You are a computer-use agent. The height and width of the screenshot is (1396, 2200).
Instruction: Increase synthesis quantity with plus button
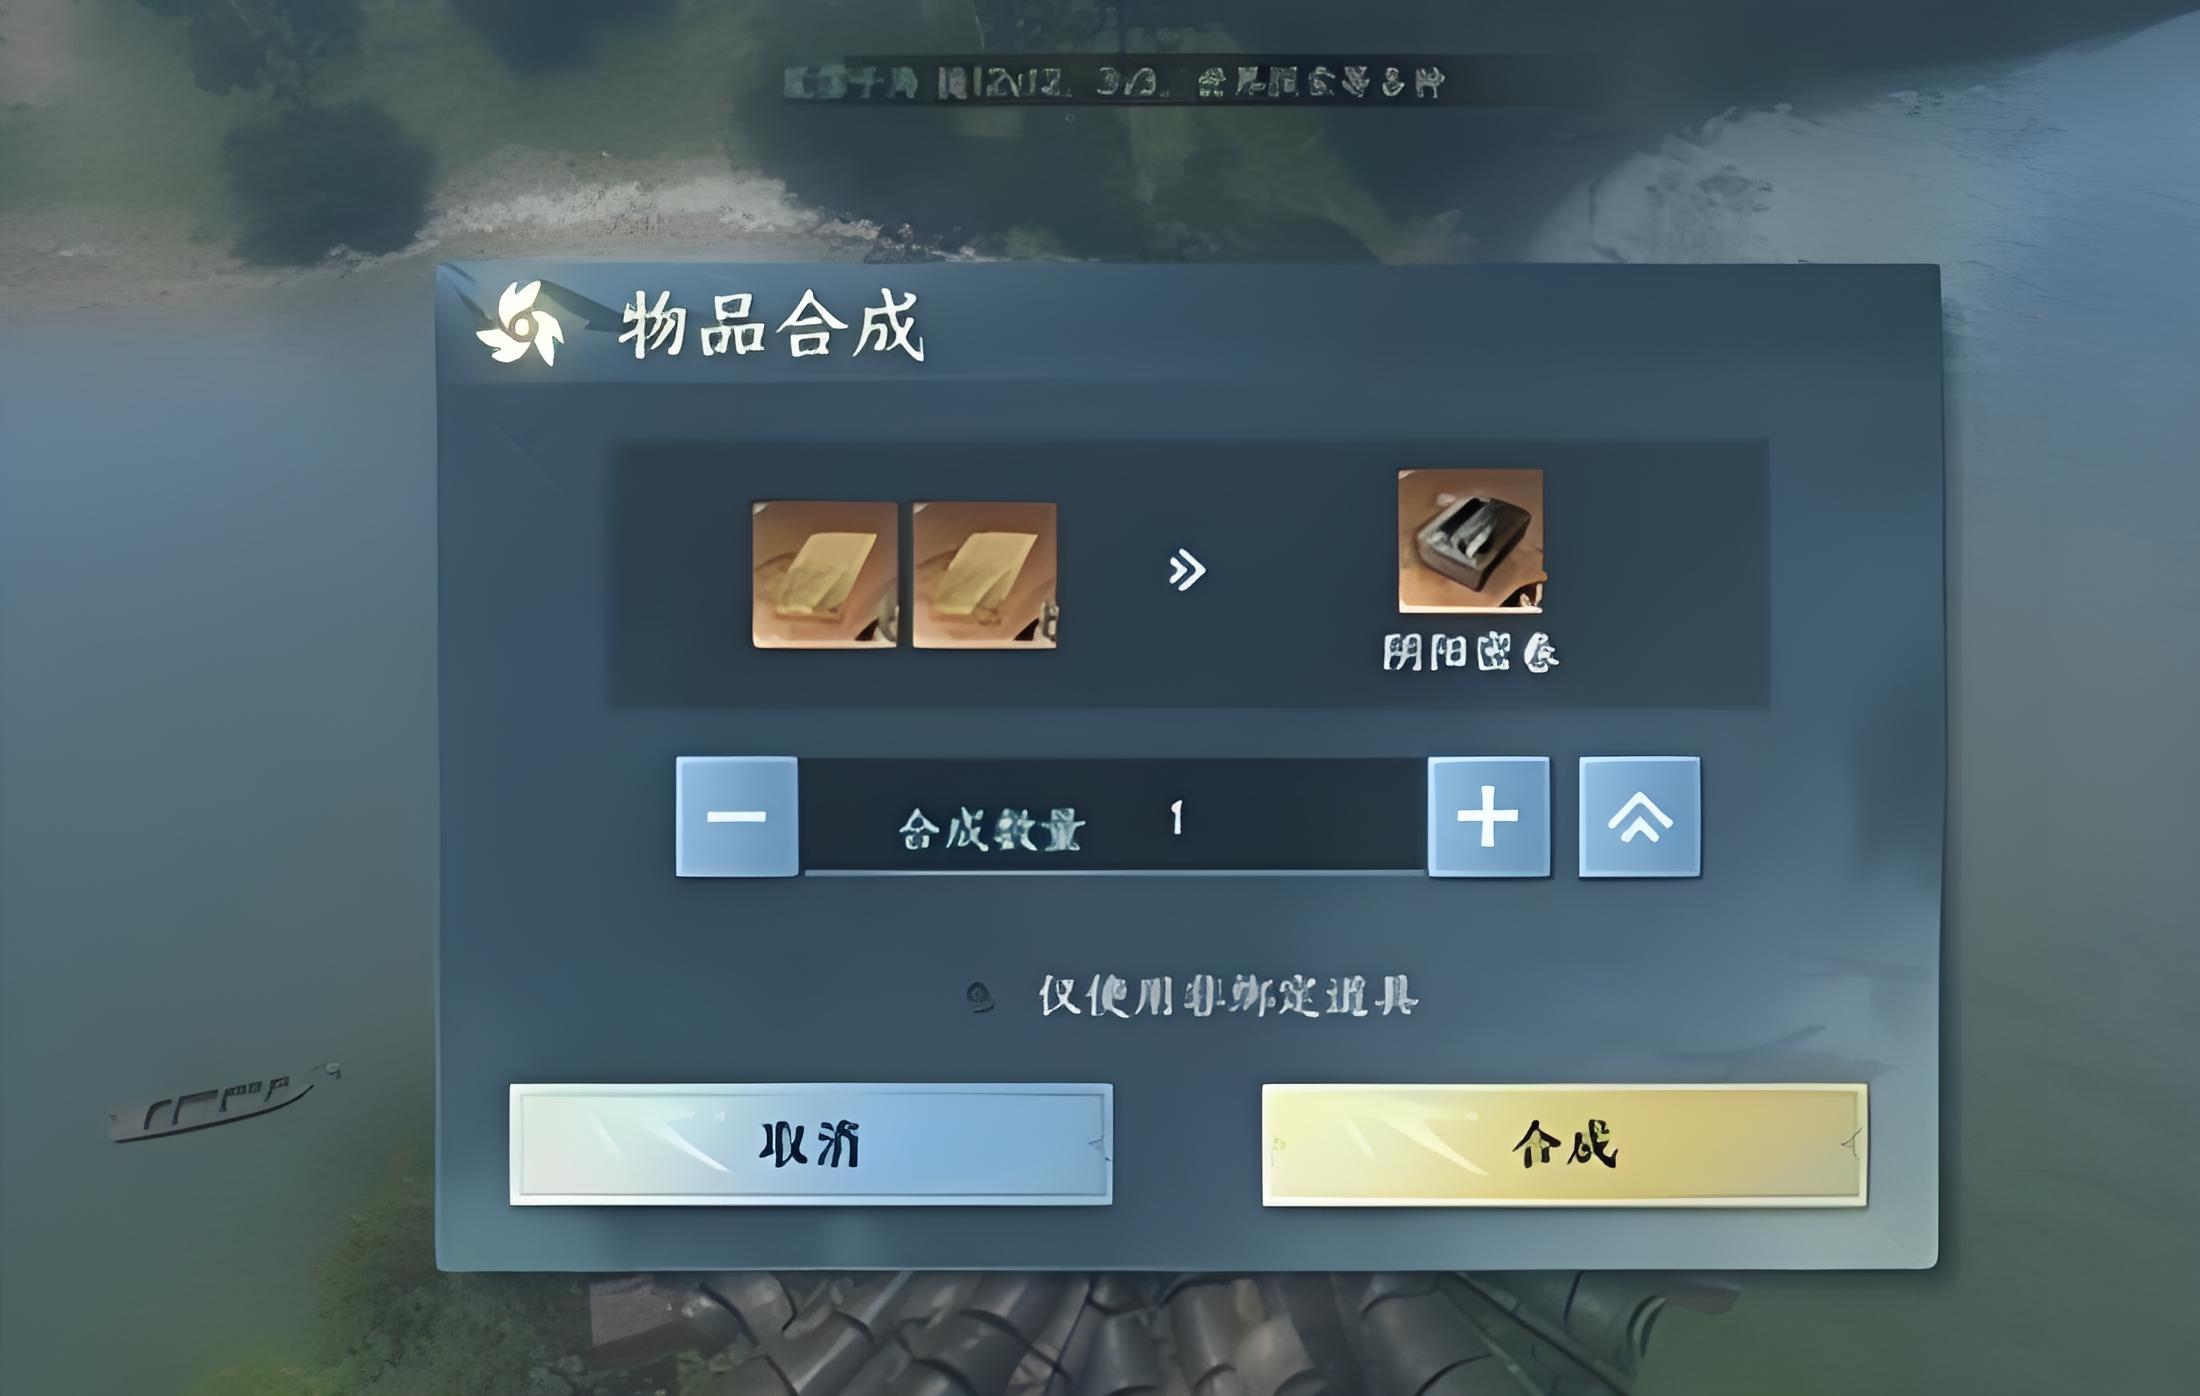[1489, 817]
